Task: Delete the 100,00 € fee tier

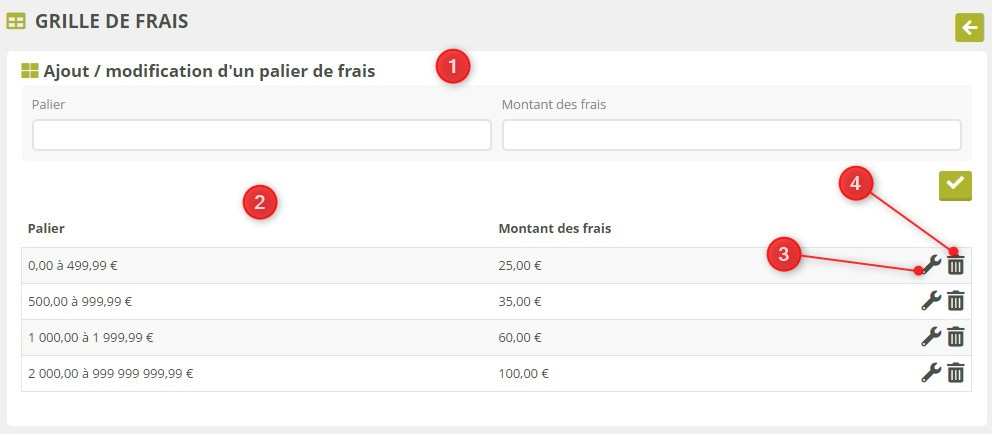Action: point(956,373)
